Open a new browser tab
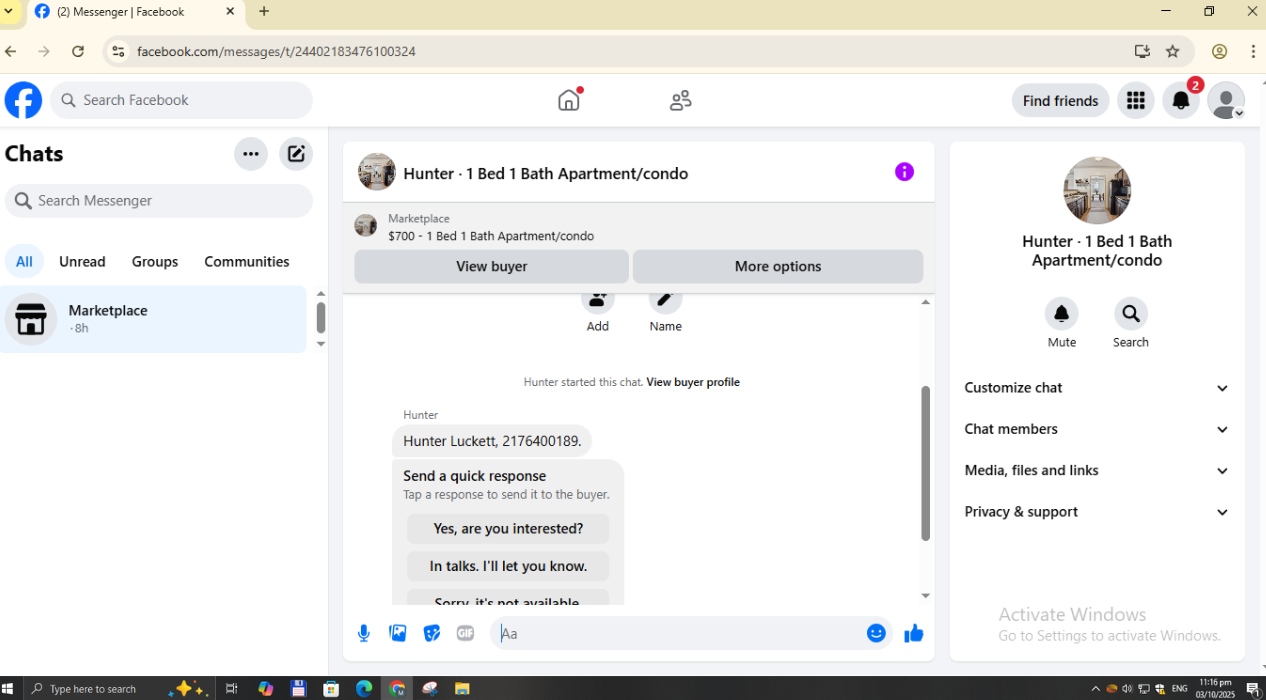The width and height of the screenshot is (1266, 700). coord(264,12)
